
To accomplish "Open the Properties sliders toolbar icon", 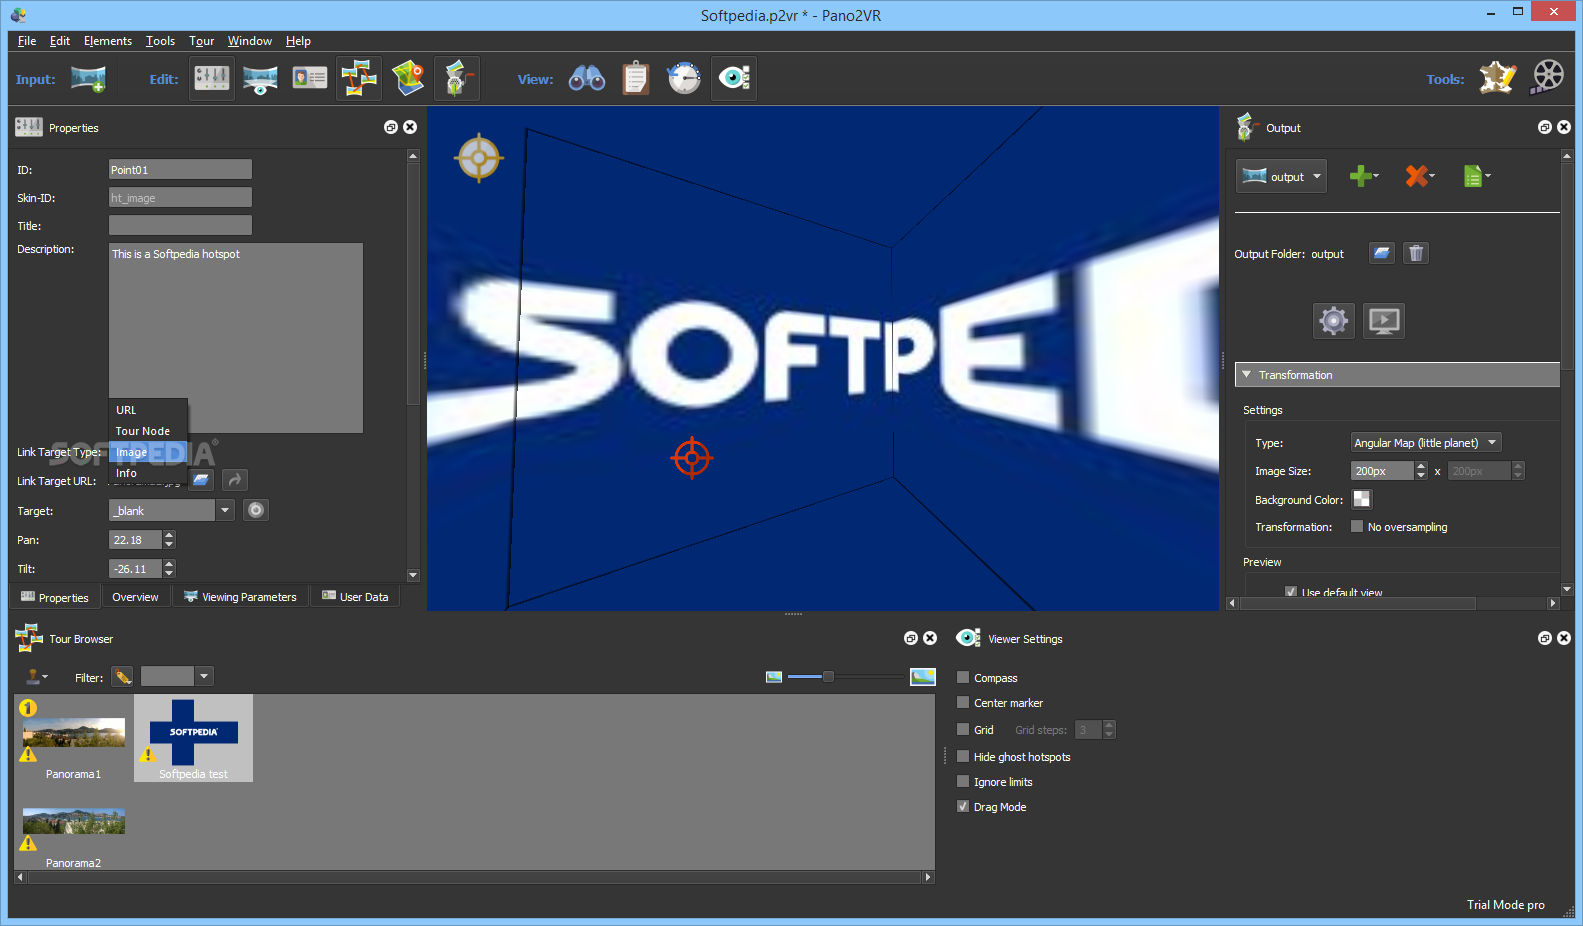I will 212,78.
